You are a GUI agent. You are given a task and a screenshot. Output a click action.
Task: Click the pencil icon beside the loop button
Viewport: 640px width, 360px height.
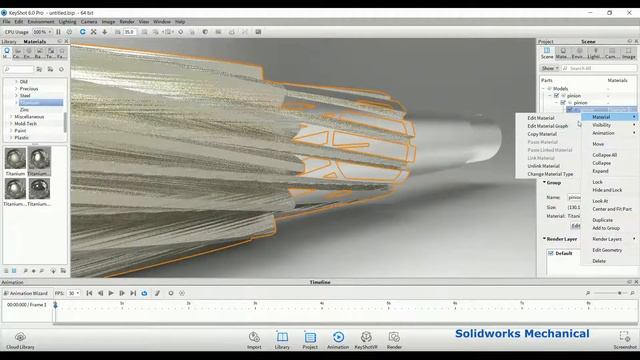(x=157, y=293)
